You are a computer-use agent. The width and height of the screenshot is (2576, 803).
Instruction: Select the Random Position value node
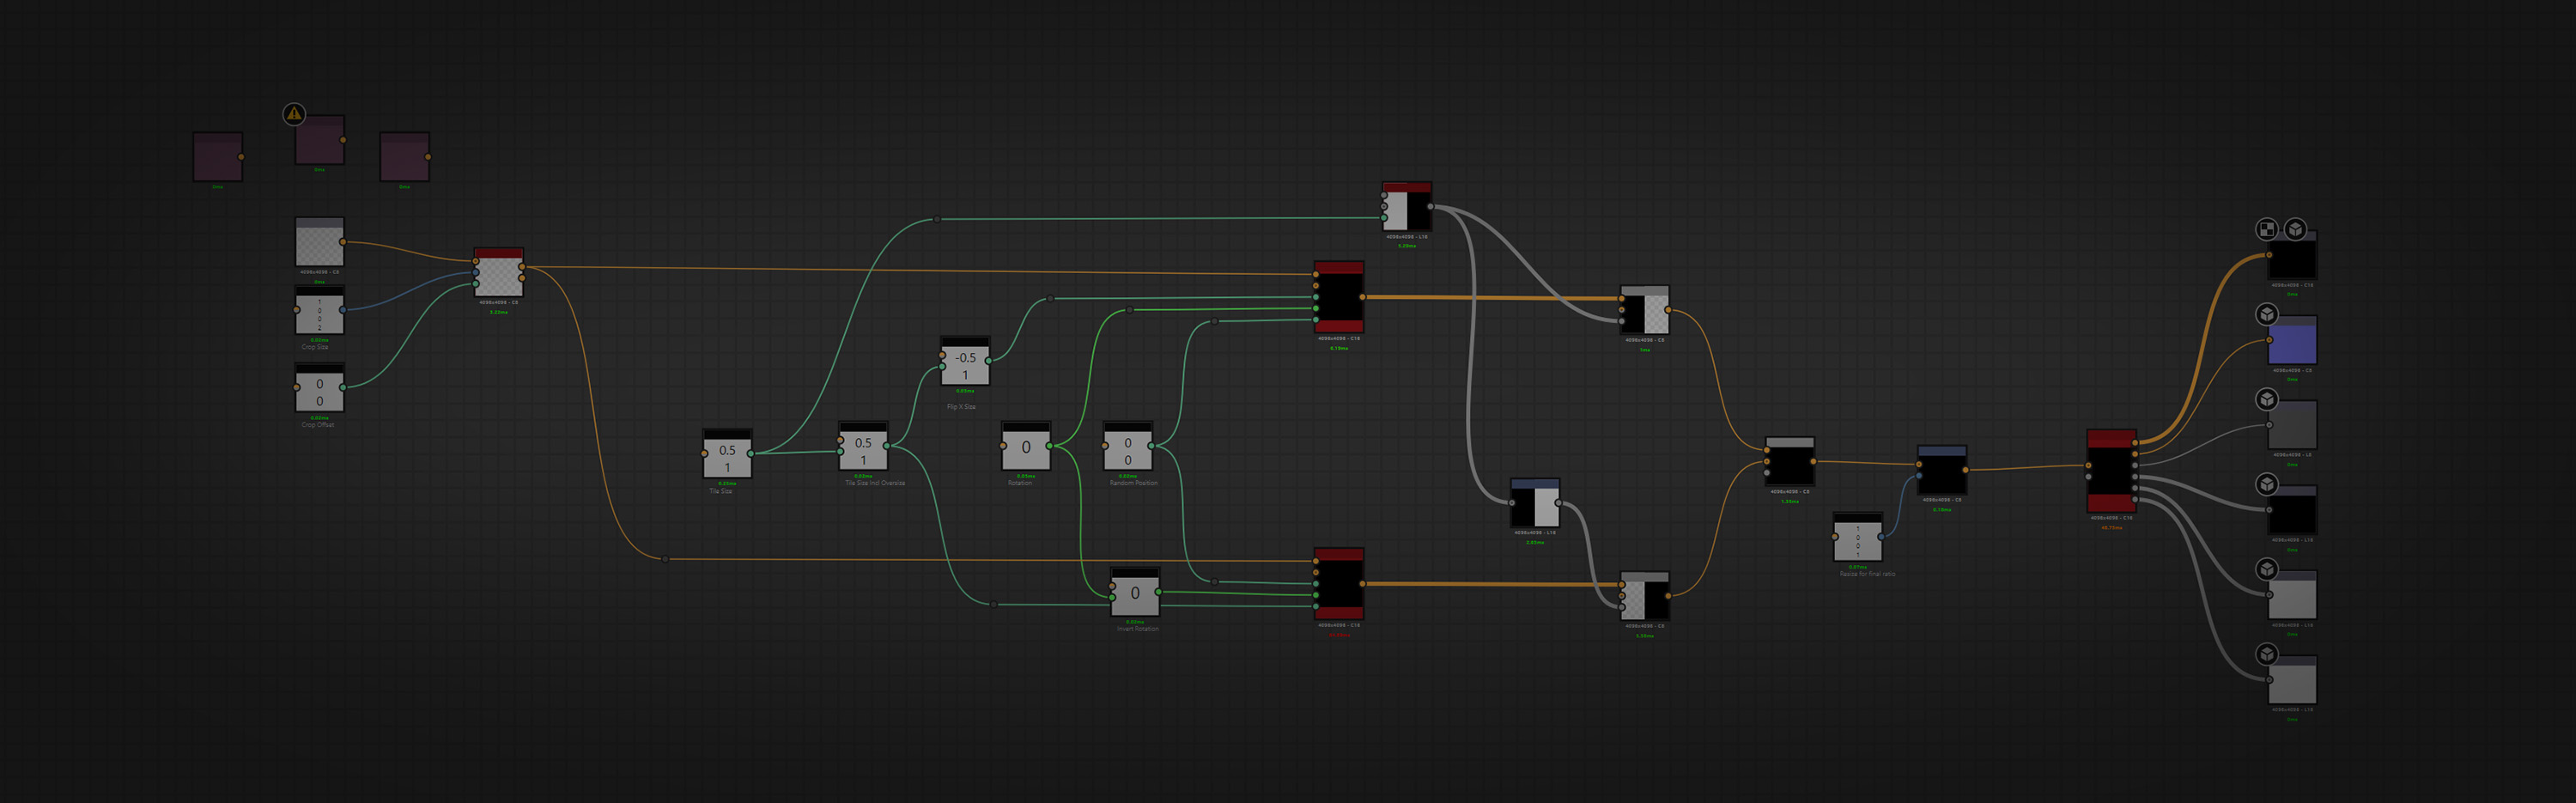[1128, 446]
